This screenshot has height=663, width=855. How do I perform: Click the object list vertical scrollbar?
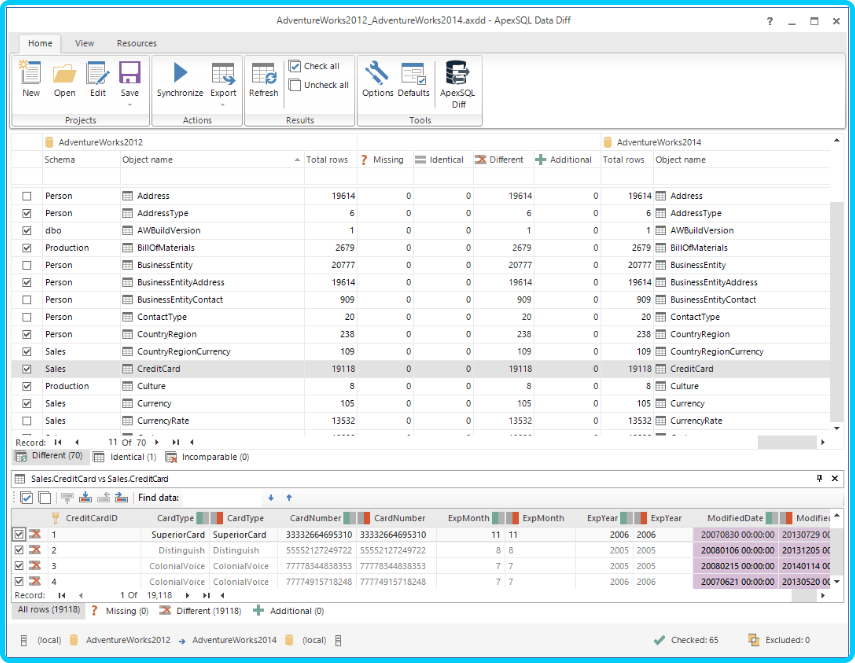coord(835,311)
